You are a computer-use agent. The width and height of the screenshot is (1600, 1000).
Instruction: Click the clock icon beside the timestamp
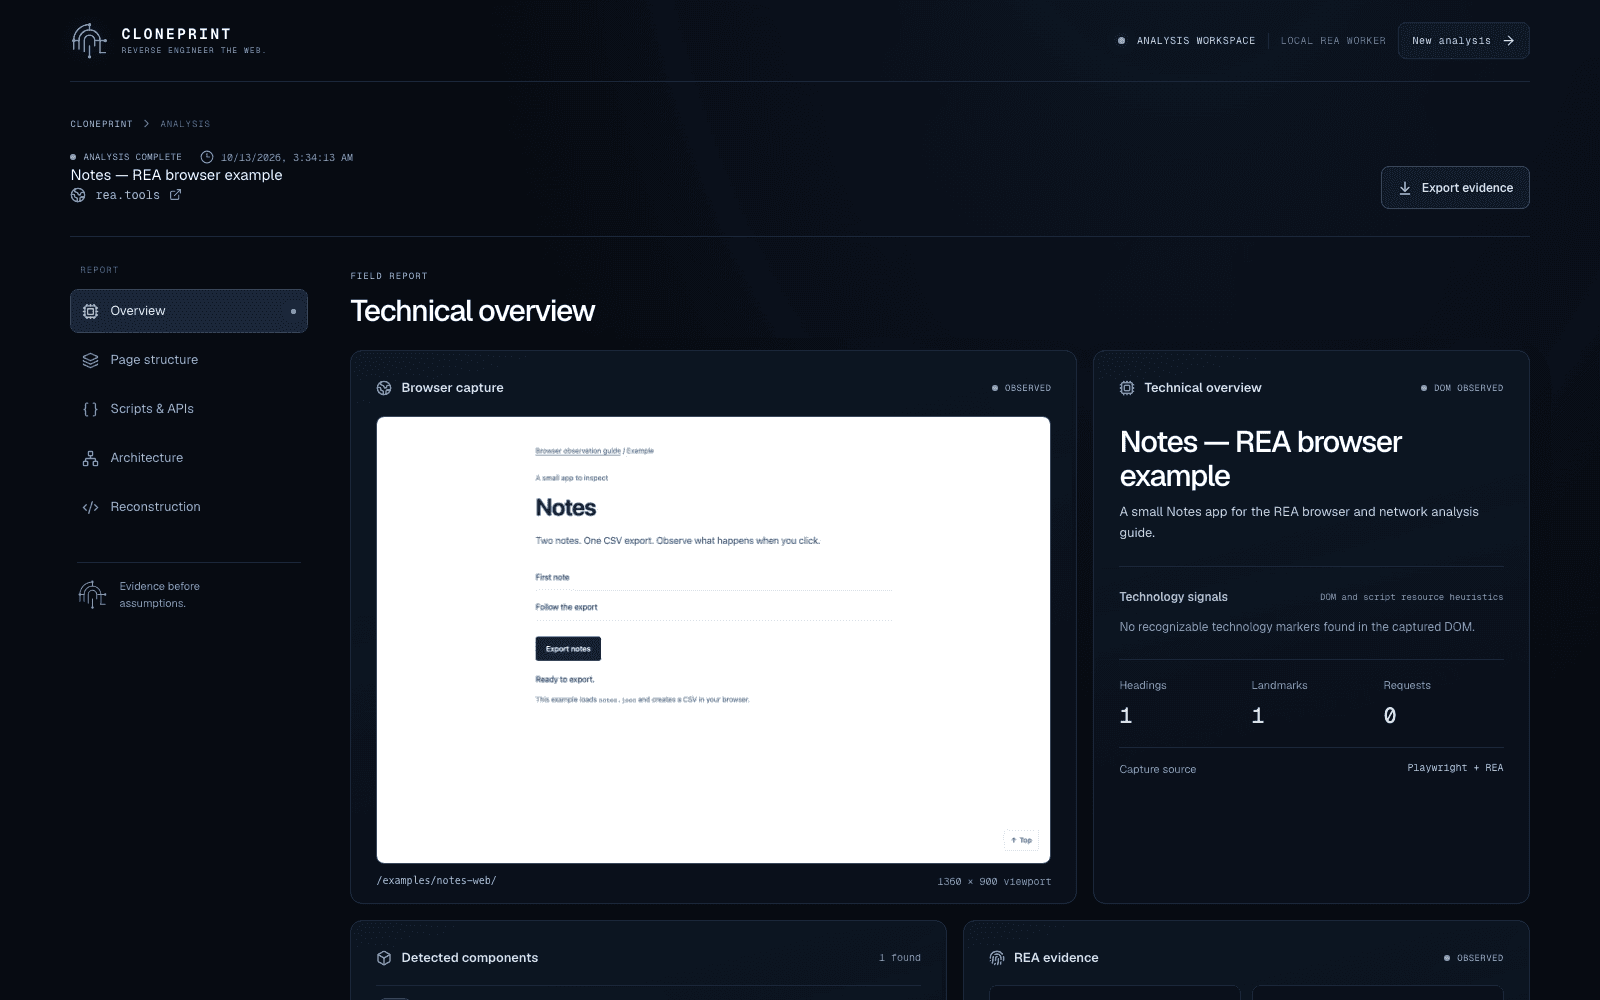coord(207,157)
